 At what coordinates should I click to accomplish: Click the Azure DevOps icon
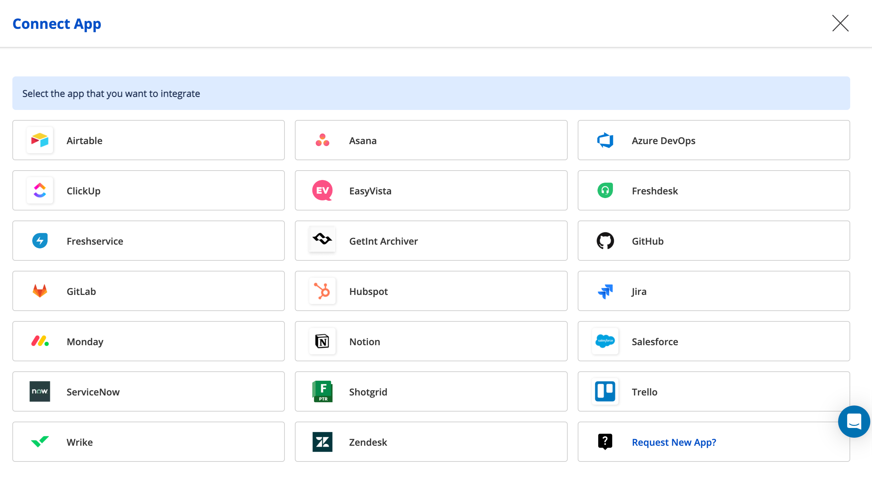click(605, 141)
